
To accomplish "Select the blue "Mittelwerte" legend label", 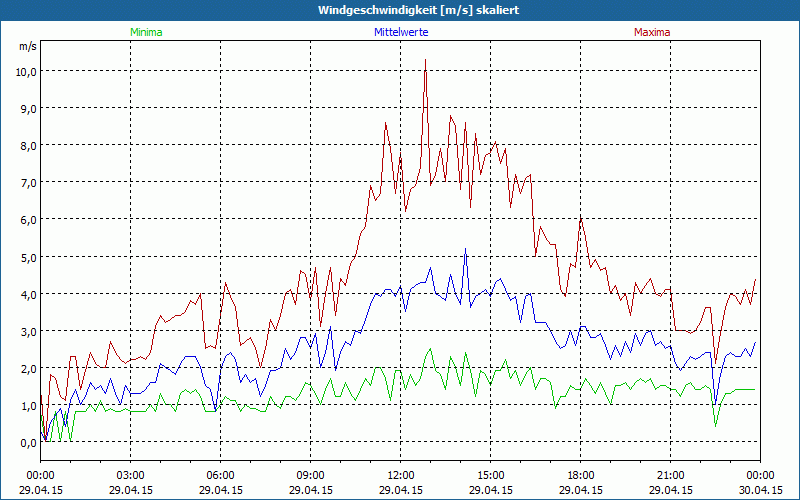I will point(400,32).
